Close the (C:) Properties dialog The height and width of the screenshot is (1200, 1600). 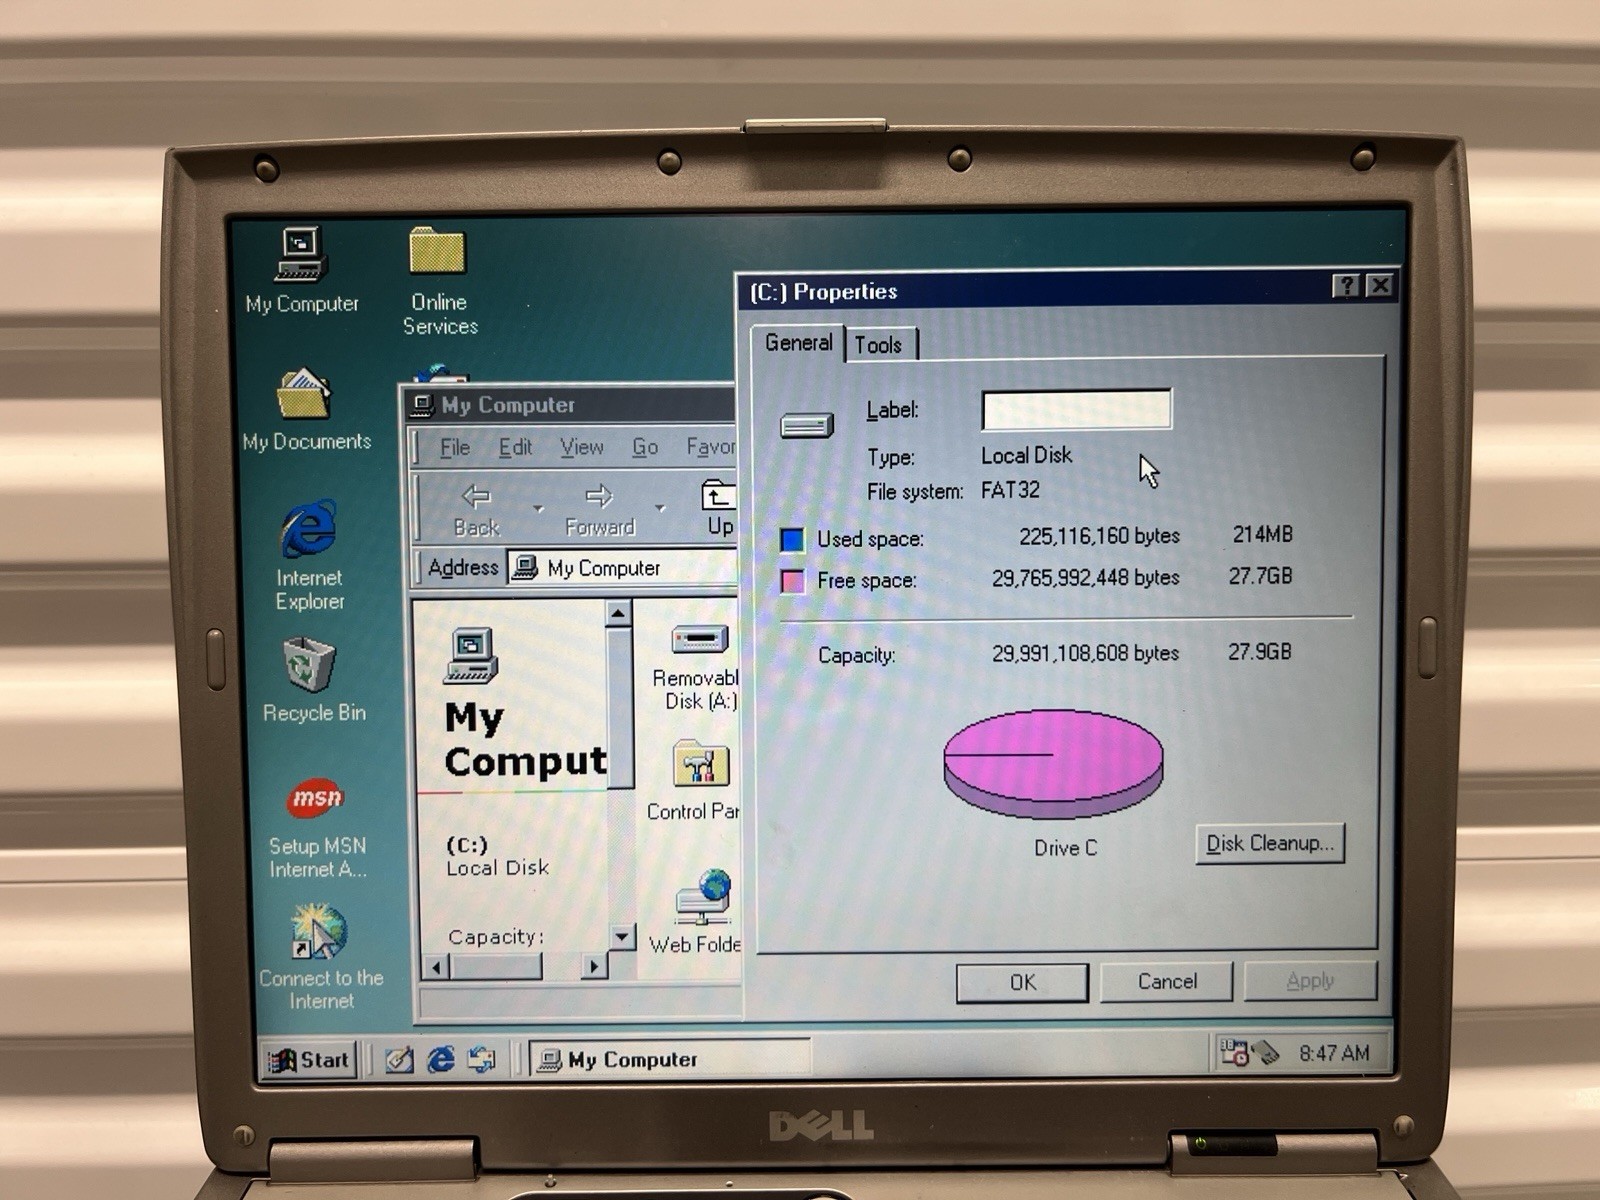pyautogui.click(x=1380, y=286)
